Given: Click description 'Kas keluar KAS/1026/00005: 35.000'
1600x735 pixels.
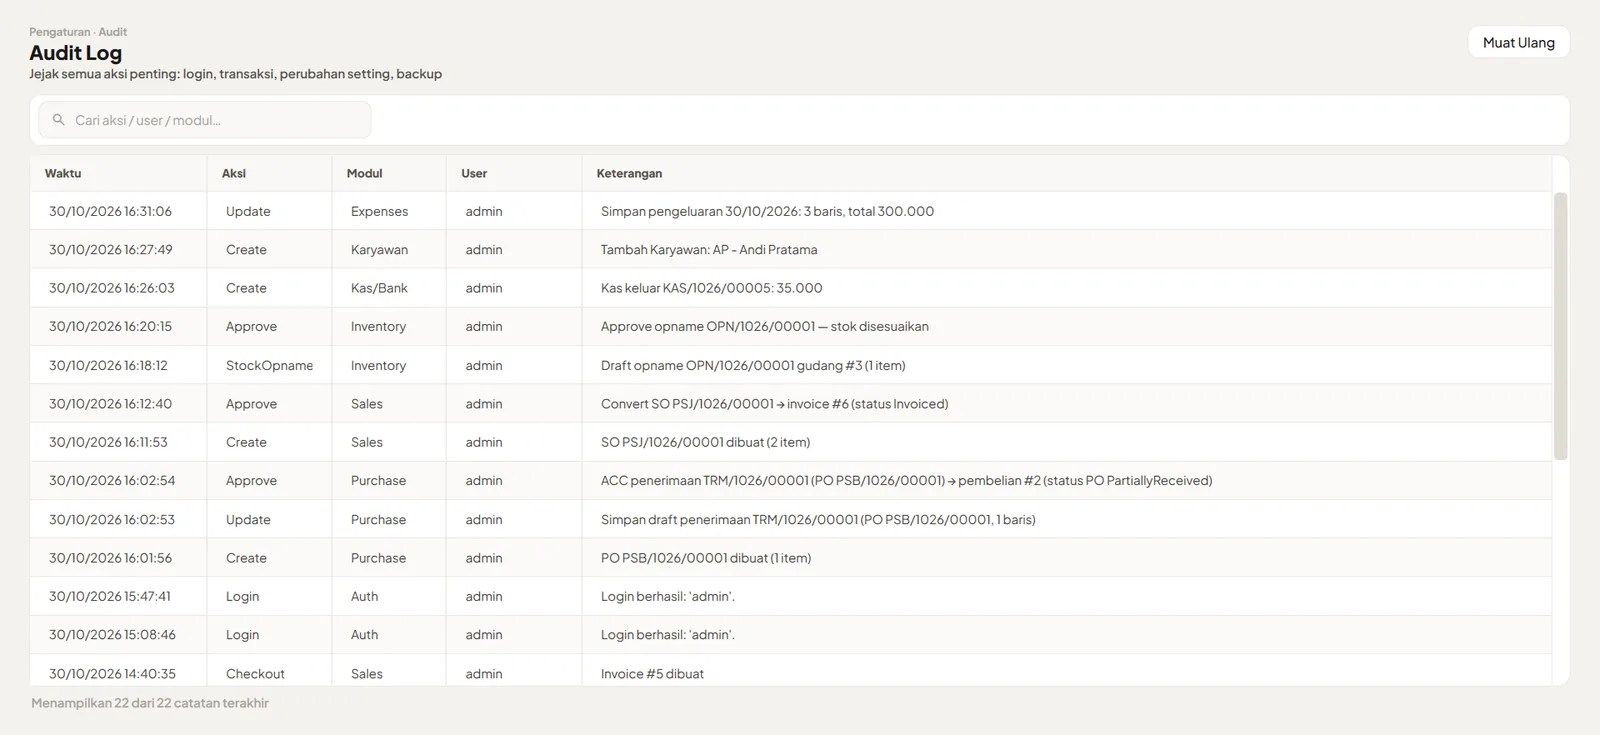Looking at the screenshot, I should 711,288.
